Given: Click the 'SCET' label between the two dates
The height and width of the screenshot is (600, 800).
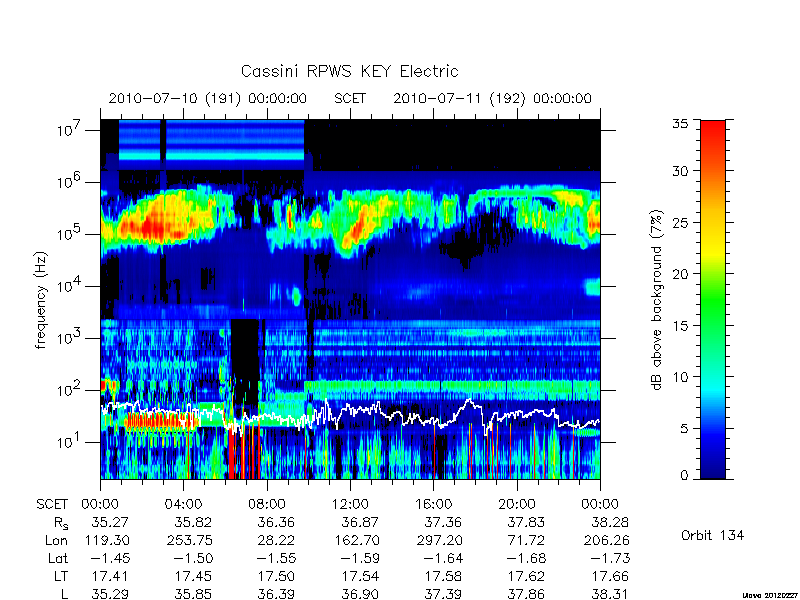Looking at the screenshot, I should point(350,98).
